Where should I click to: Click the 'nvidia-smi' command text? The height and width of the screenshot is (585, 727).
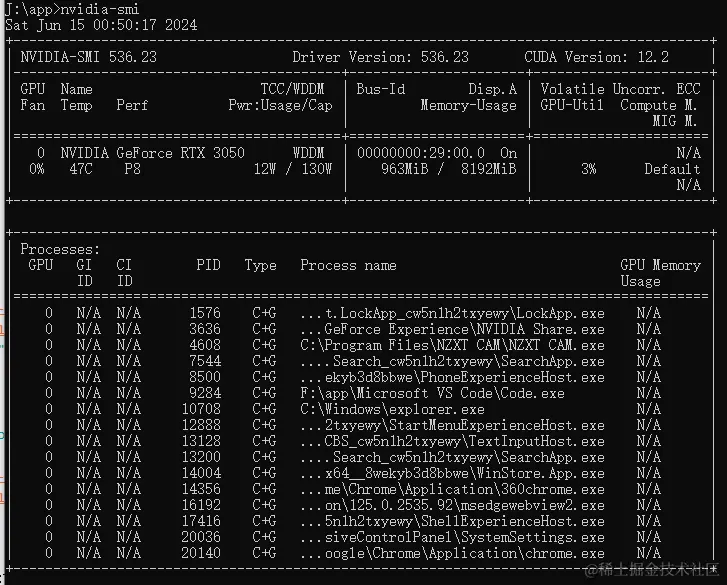tap(100, 9)
